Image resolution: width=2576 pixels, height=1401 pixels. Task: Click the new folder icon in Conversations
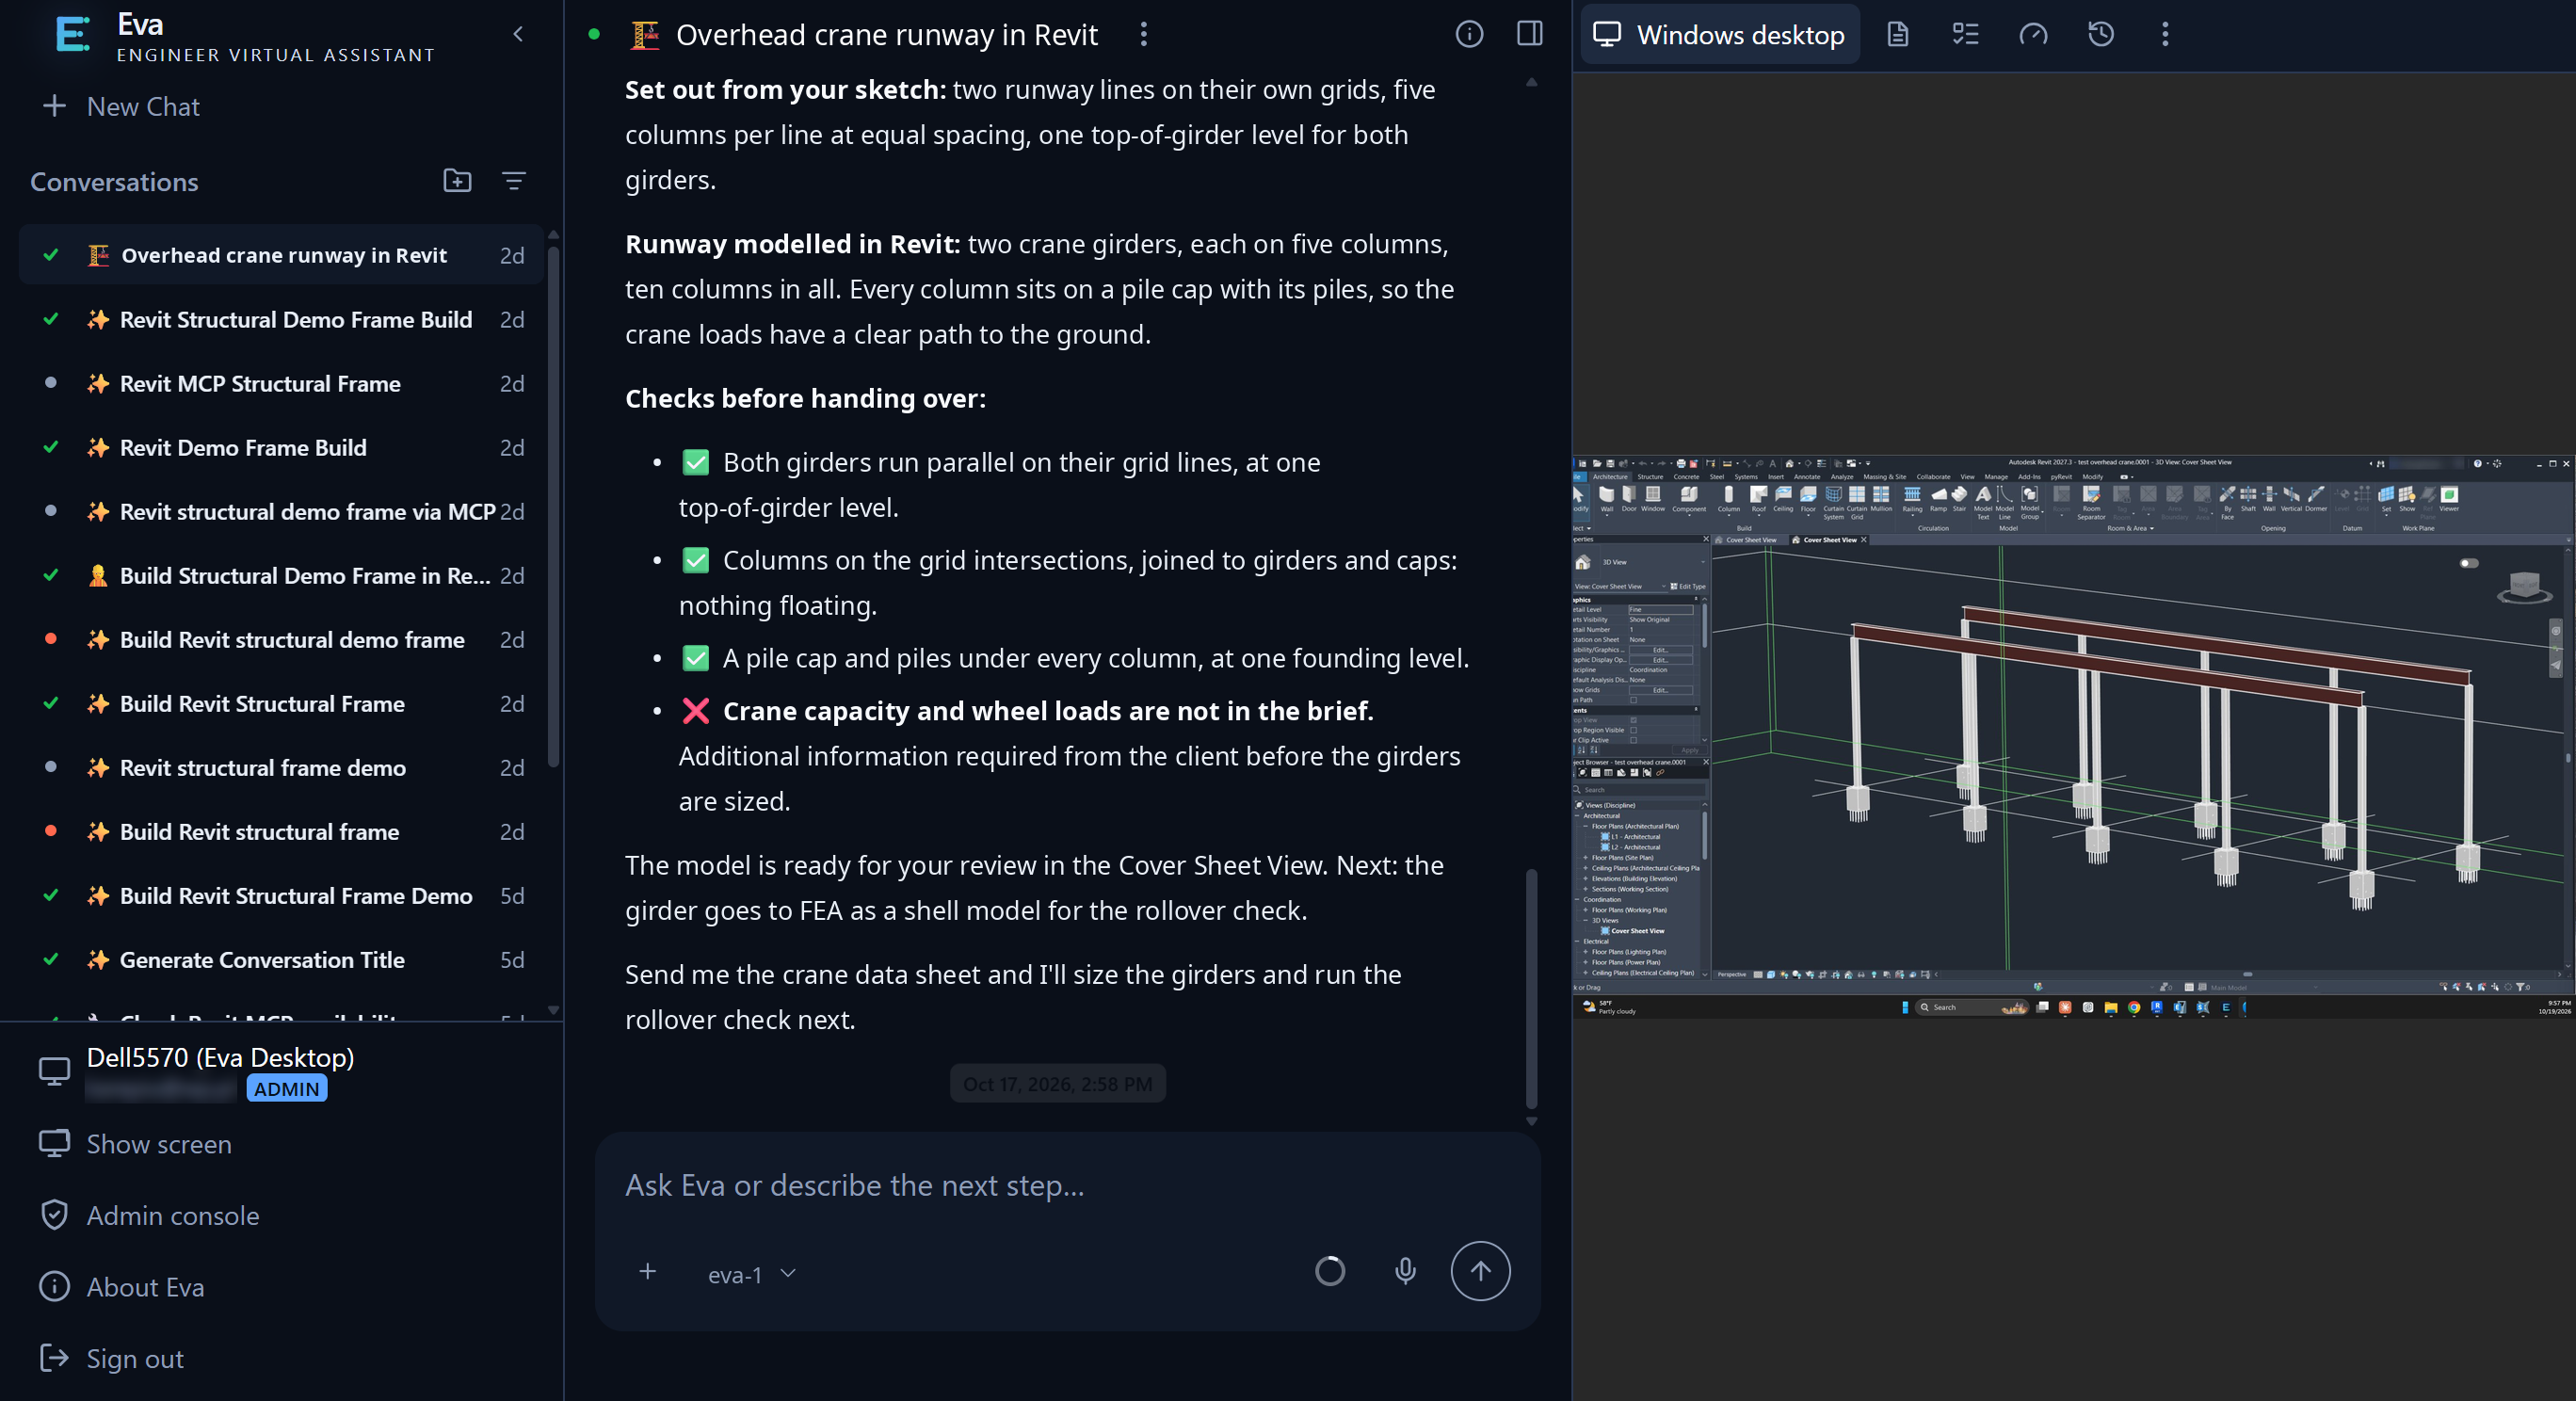457,181
